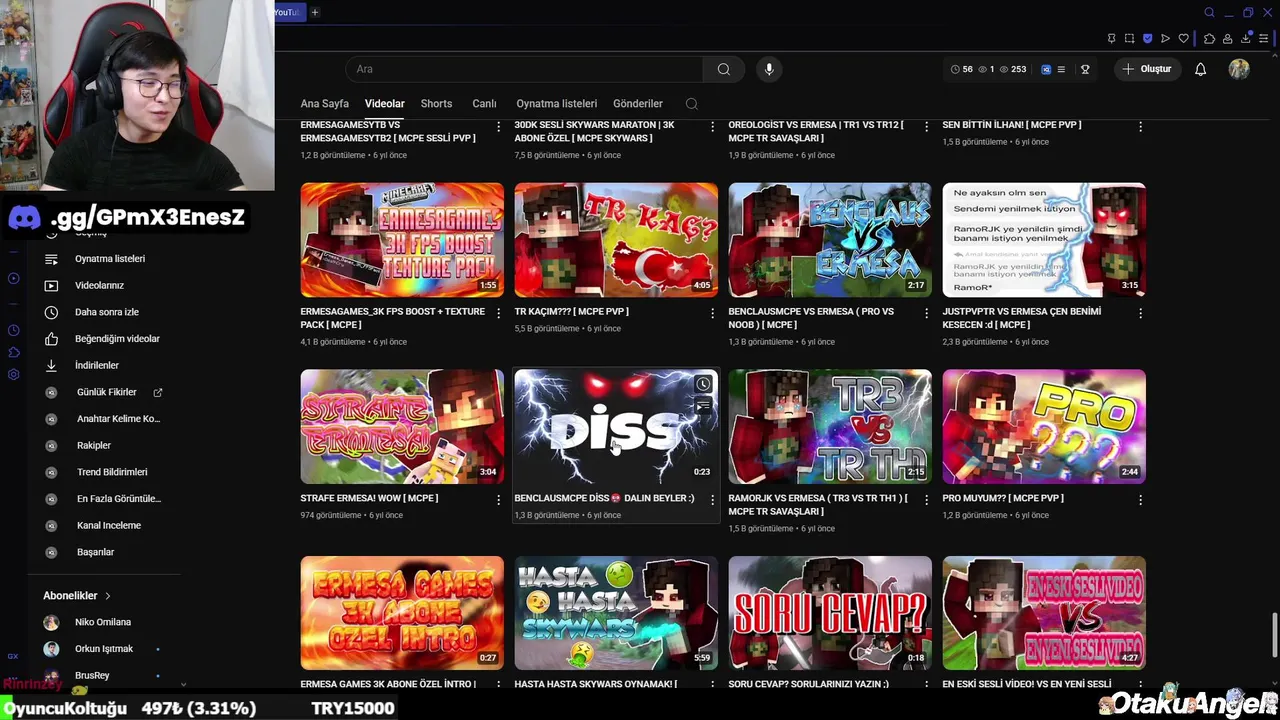The image size is (1280, 720).
Task: Expand more subscriptions down chevron
Action: pos(183,685)
